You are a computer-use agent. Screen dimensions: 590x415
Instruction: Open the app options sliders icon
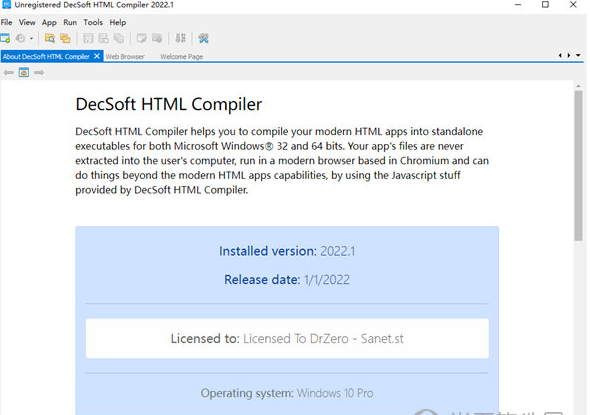[x=181, y=38]
